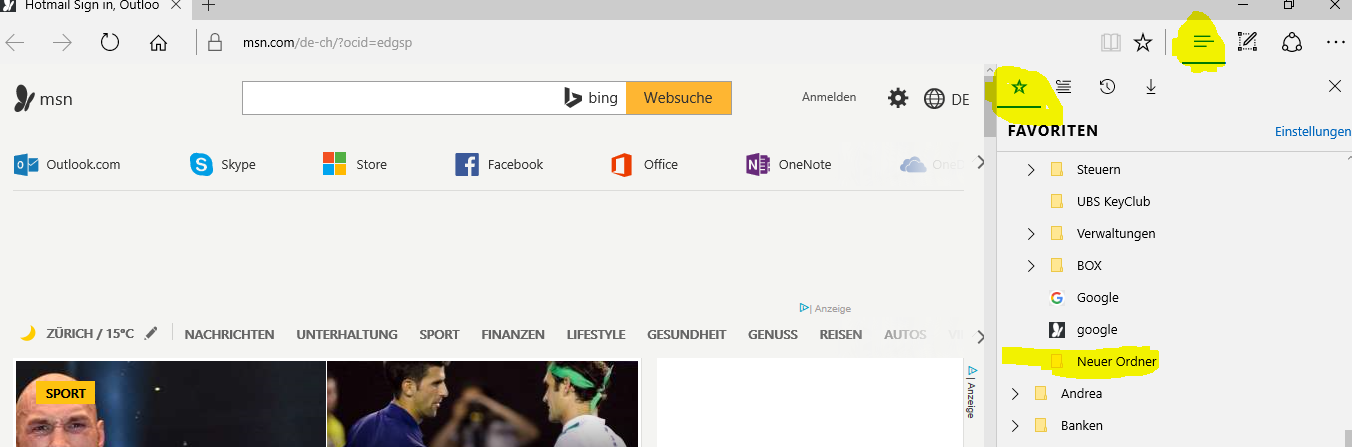Image resolution: width=1352 pixels, height=447 pixels.
Task: Click the Share icon in toolbar
Action: 1291,42
